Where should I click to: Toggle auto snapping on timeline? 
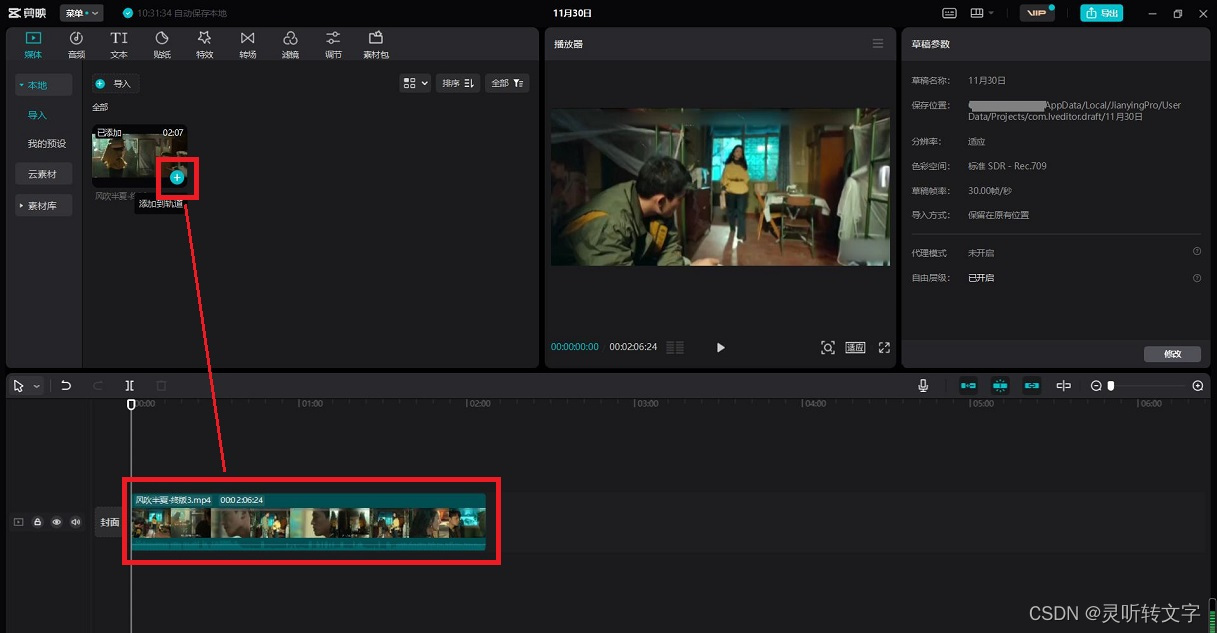1000,385
